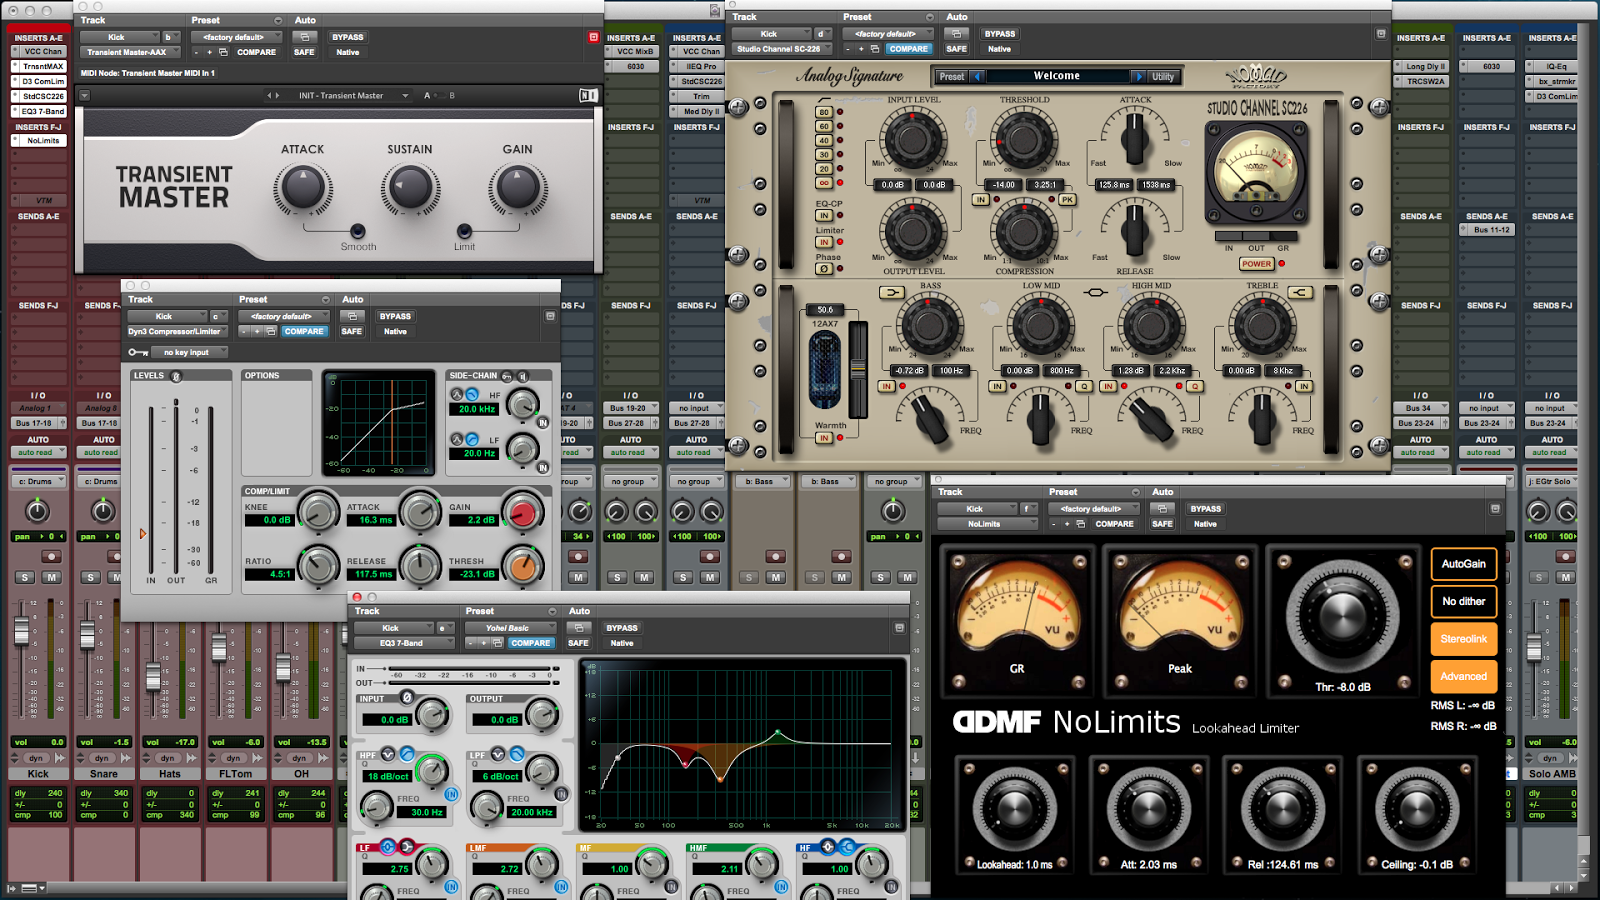Click the phase invert icon in Dyn3 Levels
This screenshot has width=1600, height=900.
[x=176, y=376]
